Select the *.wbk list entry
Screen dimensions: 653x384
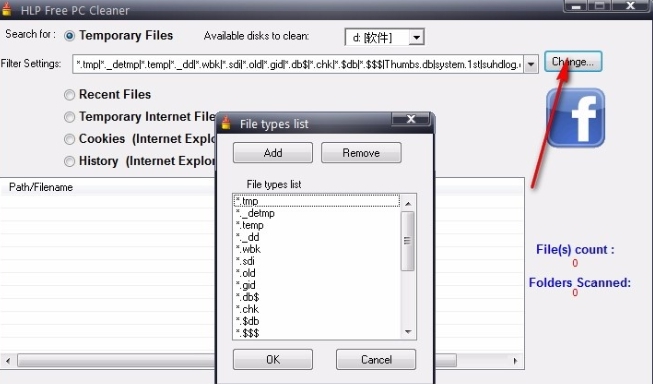click(x=317, y=249)
